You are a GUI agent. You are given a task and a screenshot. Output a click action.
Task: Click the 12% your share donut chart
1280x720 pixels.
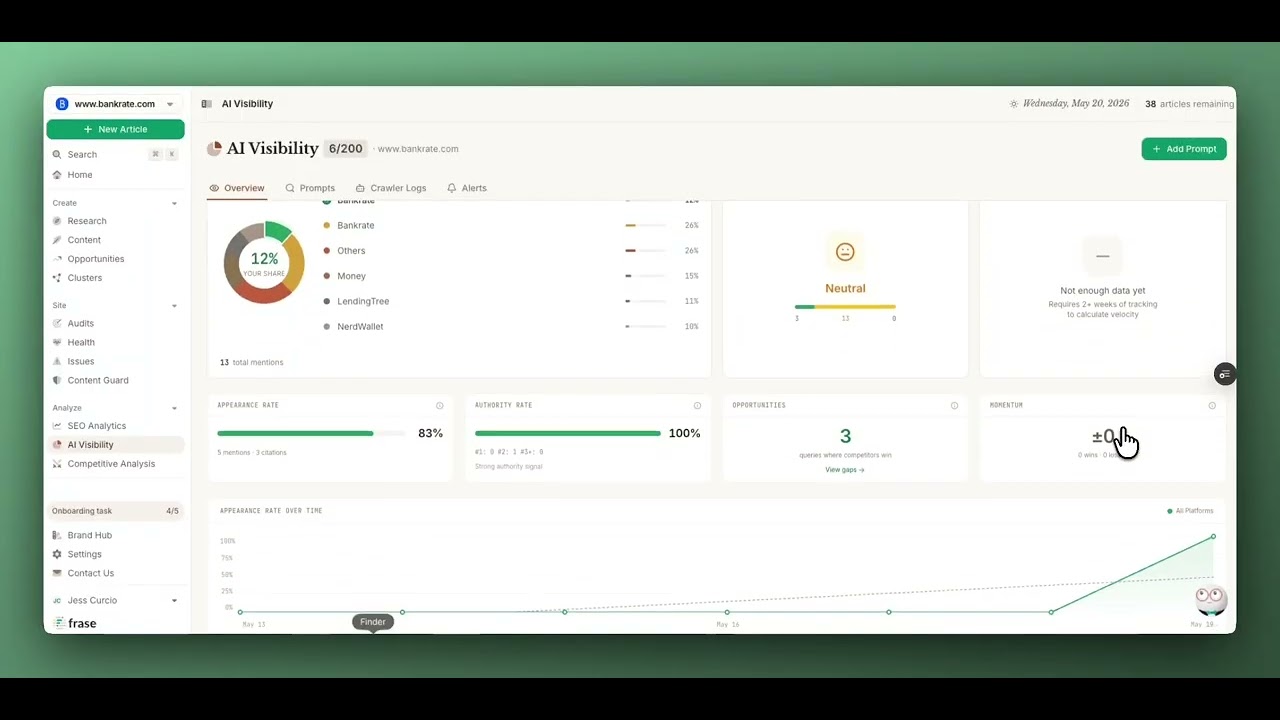264,263
